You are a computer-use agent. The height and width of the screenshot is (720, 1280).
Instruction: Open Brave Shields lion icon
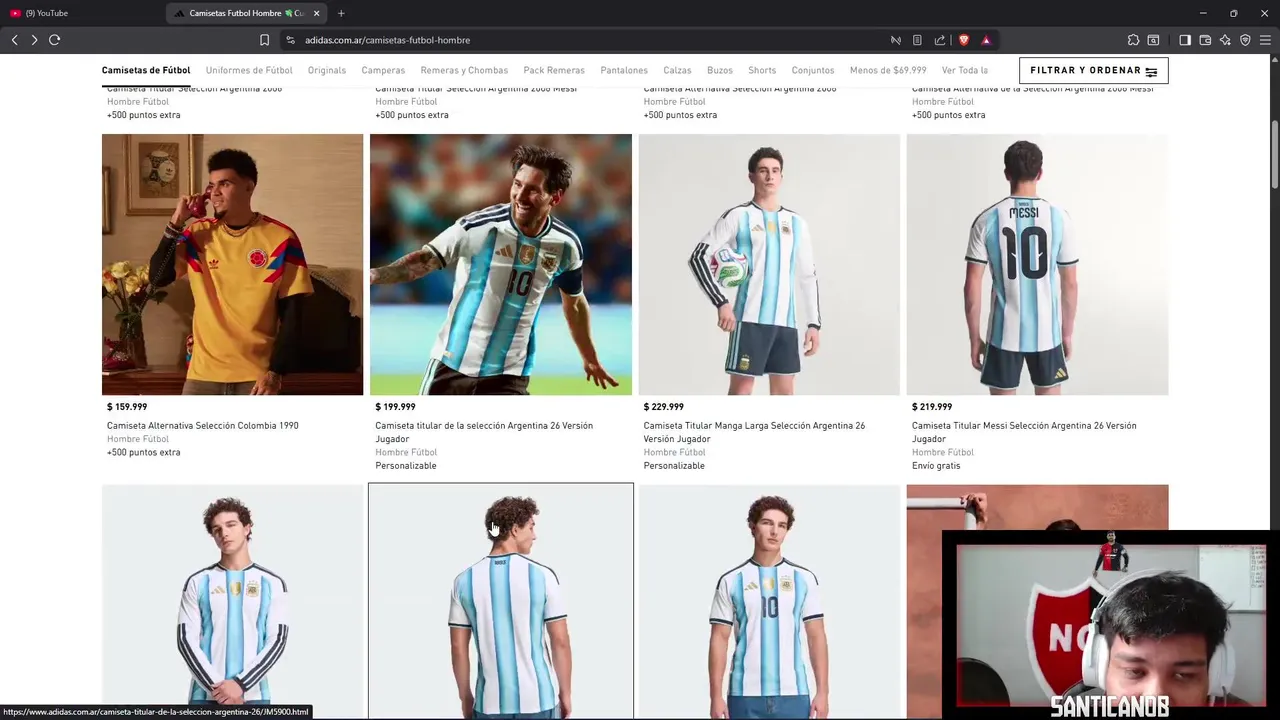(x=964, y=40)
